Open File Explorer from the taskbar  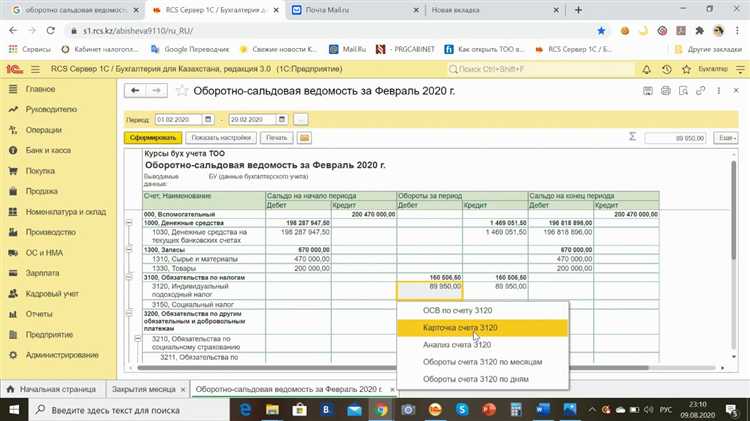(272, 410)
